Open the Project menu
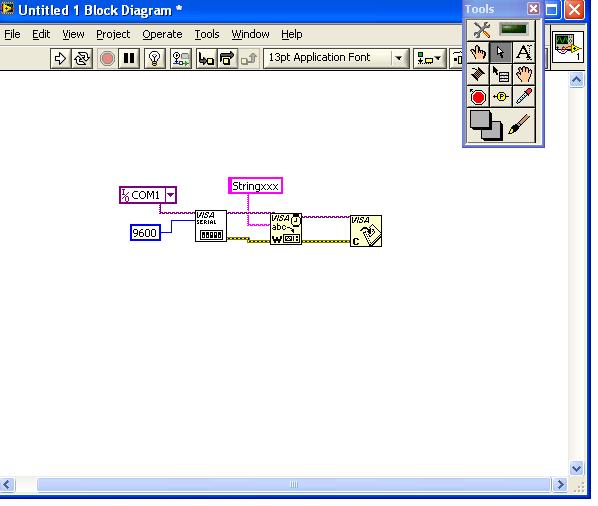 [113, 34]
